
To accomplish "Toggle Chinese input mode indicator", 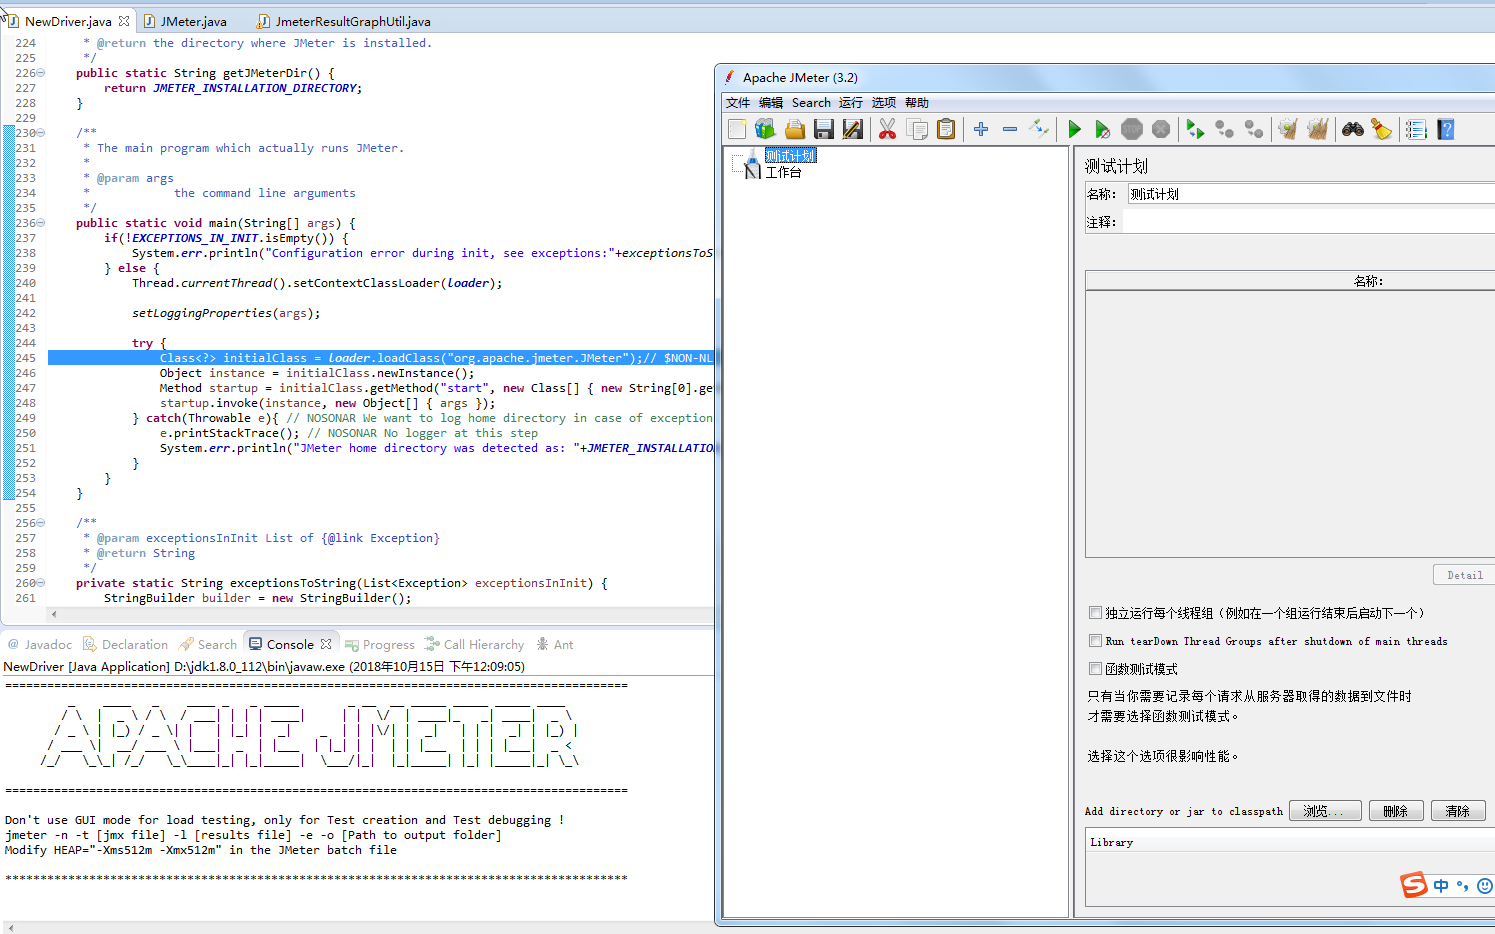I will coord(1441,886).
